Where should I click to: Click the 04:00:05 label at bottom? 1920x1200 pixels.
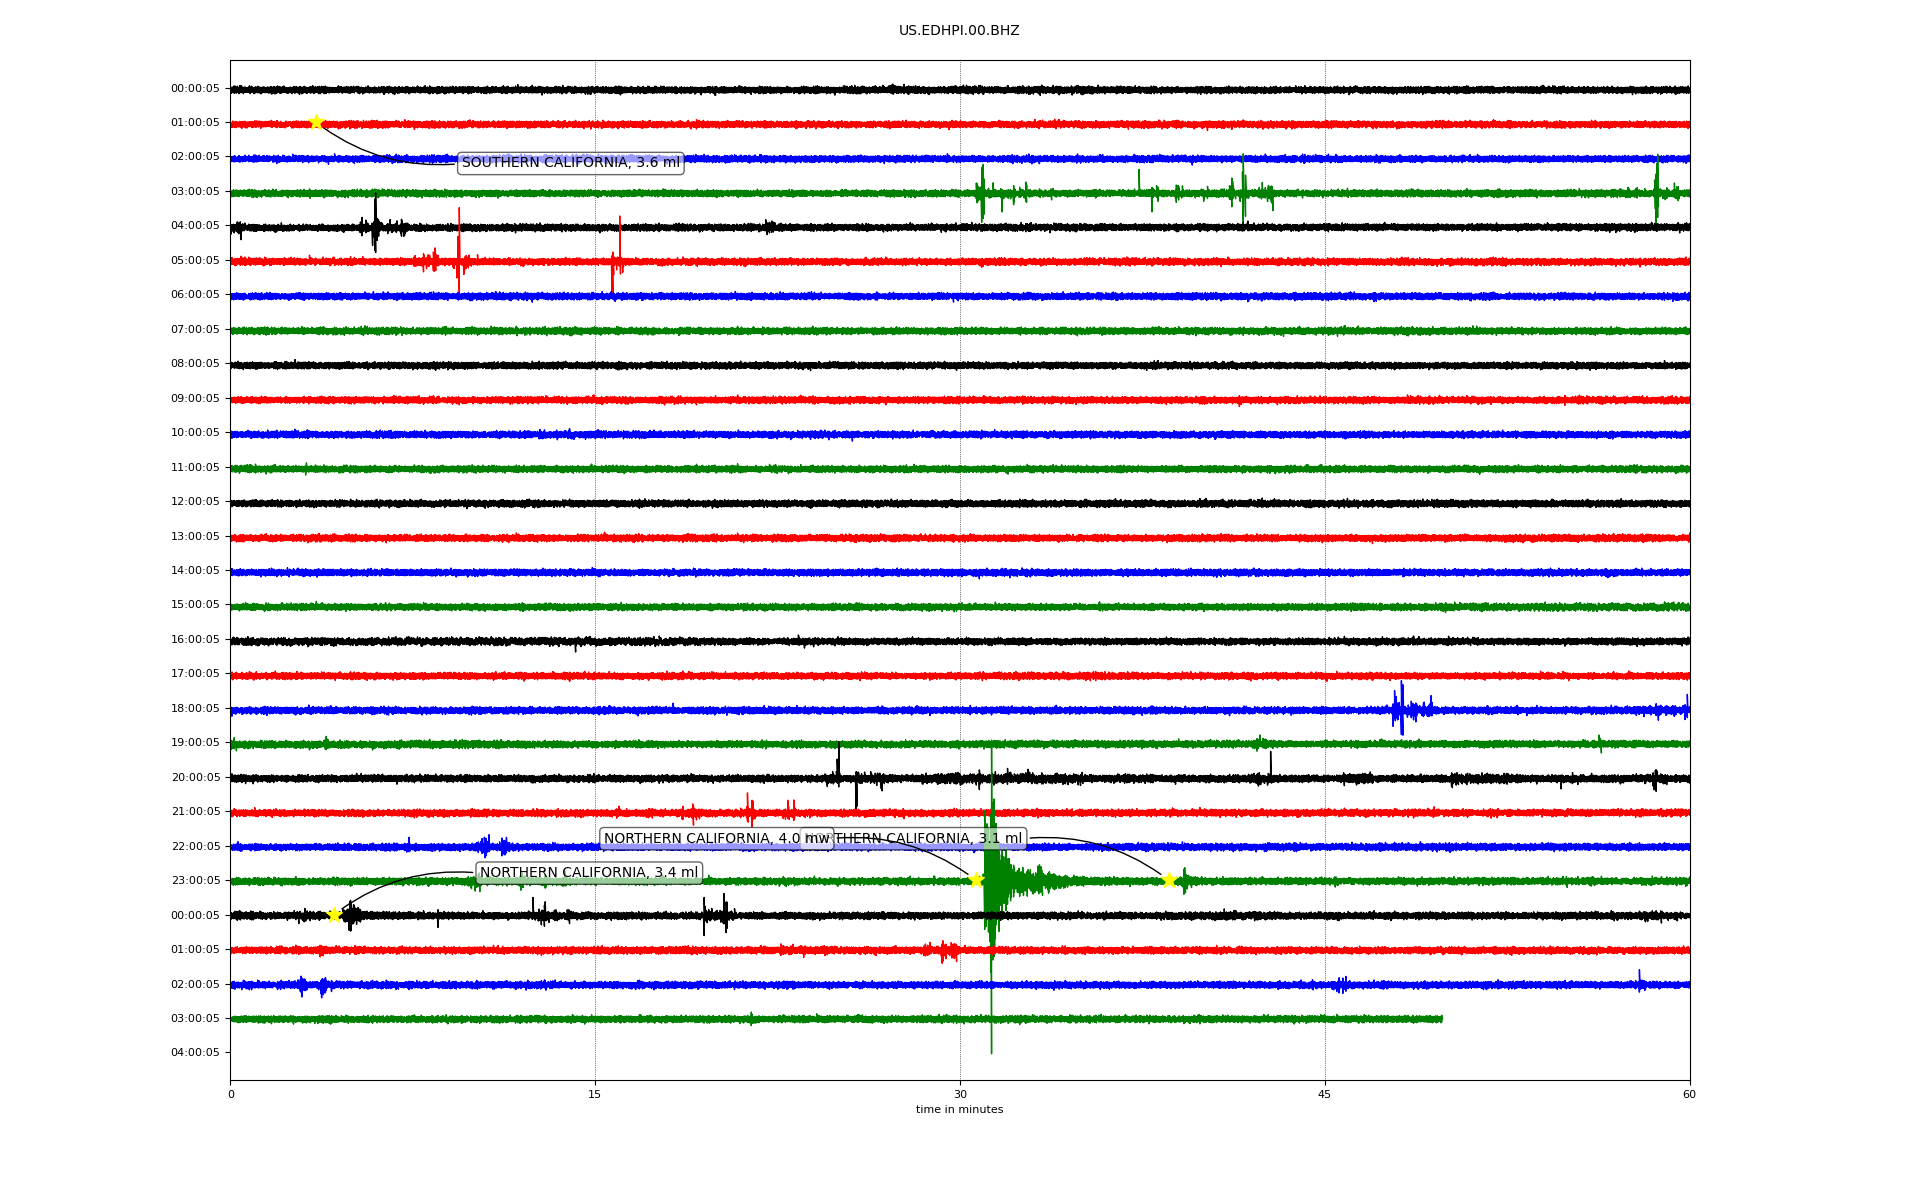195,1053
